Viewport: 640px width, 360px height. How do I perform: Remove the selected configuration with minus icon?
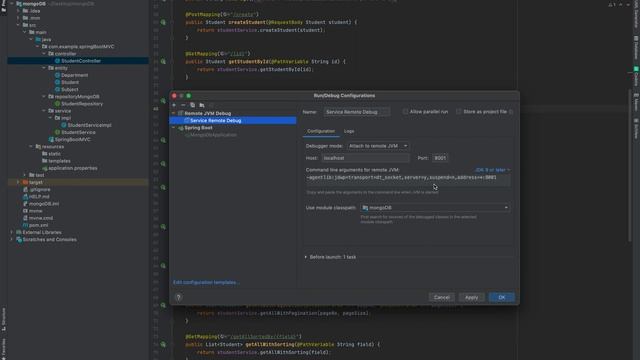click(x=183, y=105)
